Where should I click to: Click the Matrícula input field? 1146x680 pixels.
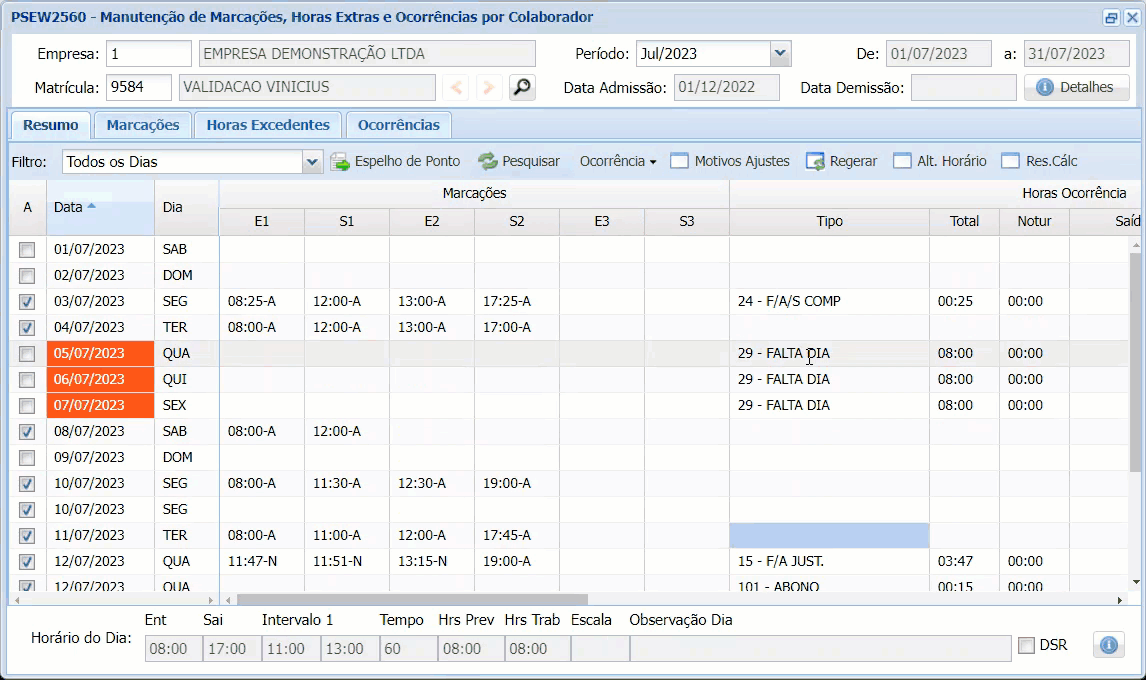(x=138, y=88)
